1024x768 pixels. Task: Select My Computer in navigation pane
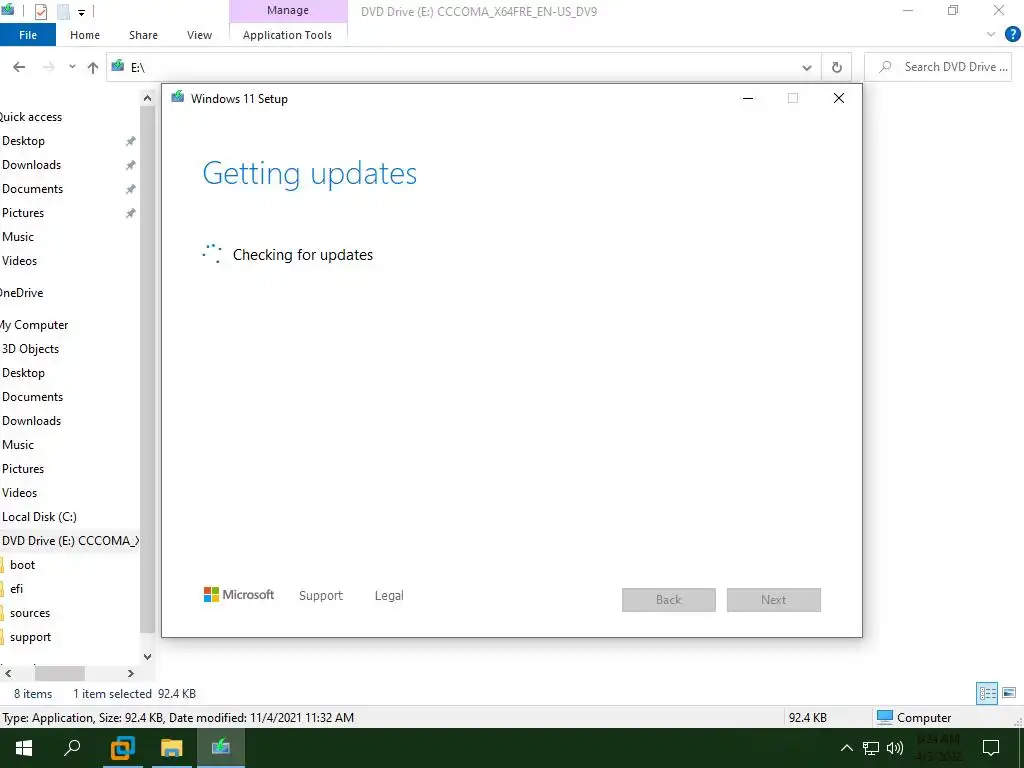(x=34, y=325)
